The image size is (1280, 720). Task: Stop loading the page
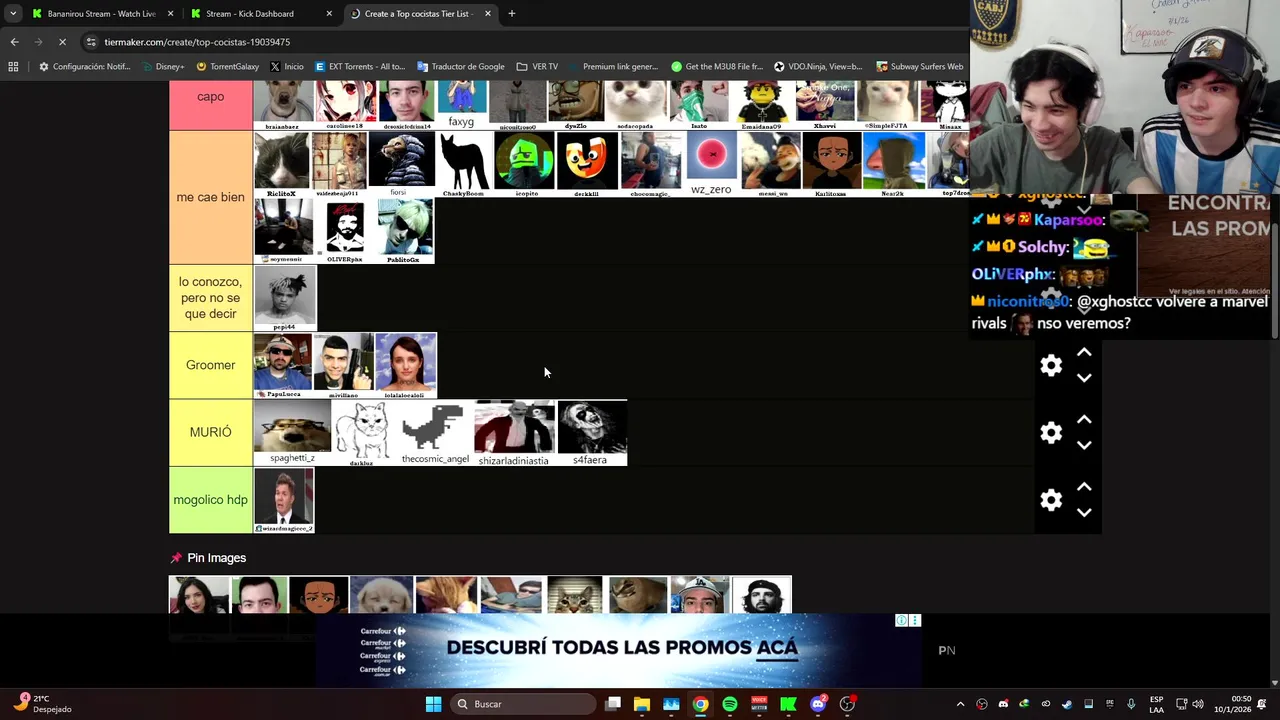pyautogui.click(x=62, y=42)
